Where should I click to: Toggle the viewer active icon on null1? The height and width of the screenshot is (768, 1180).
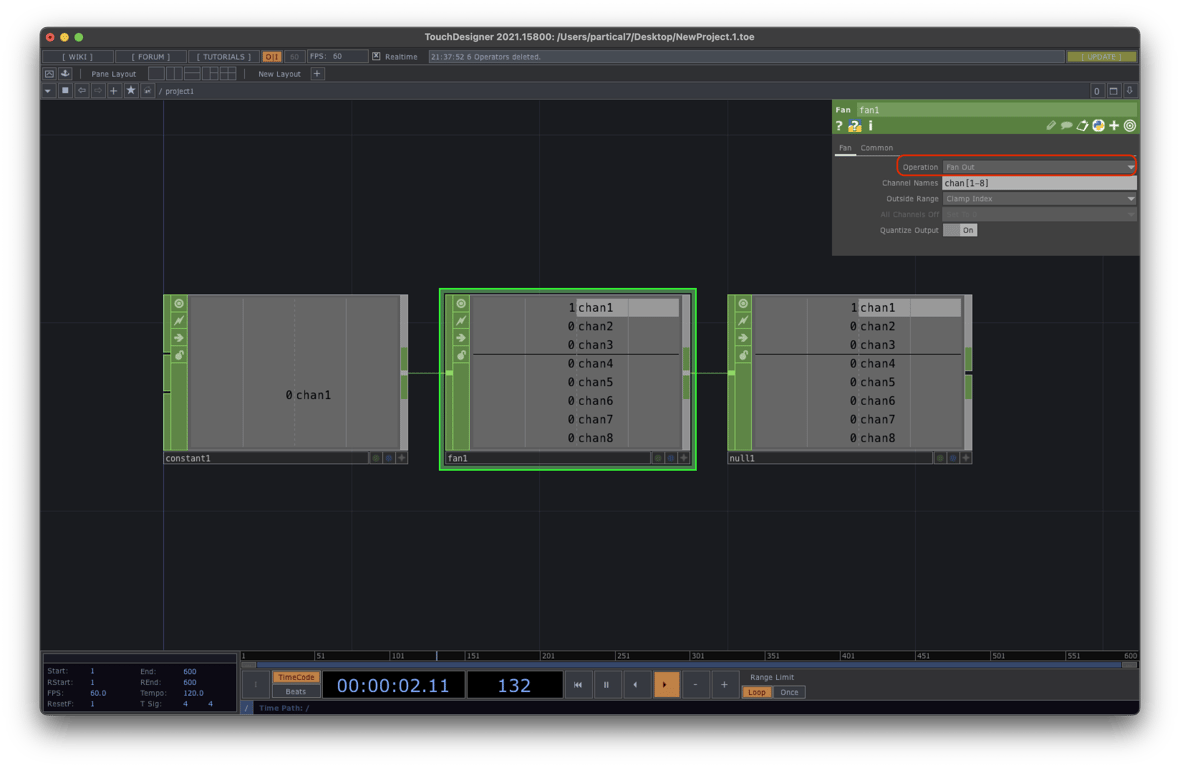click(744, 304)
